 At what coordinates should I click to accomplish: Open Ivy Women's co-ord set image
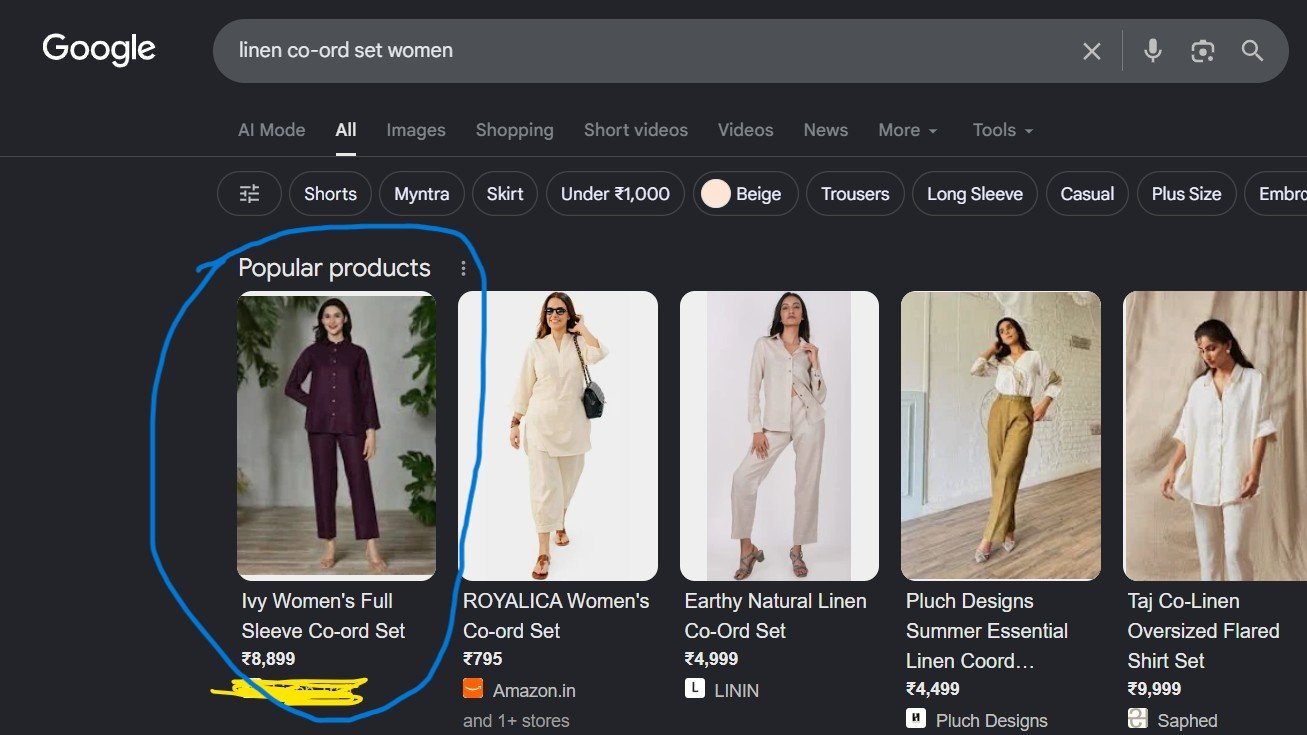click(x=336, y=435)
